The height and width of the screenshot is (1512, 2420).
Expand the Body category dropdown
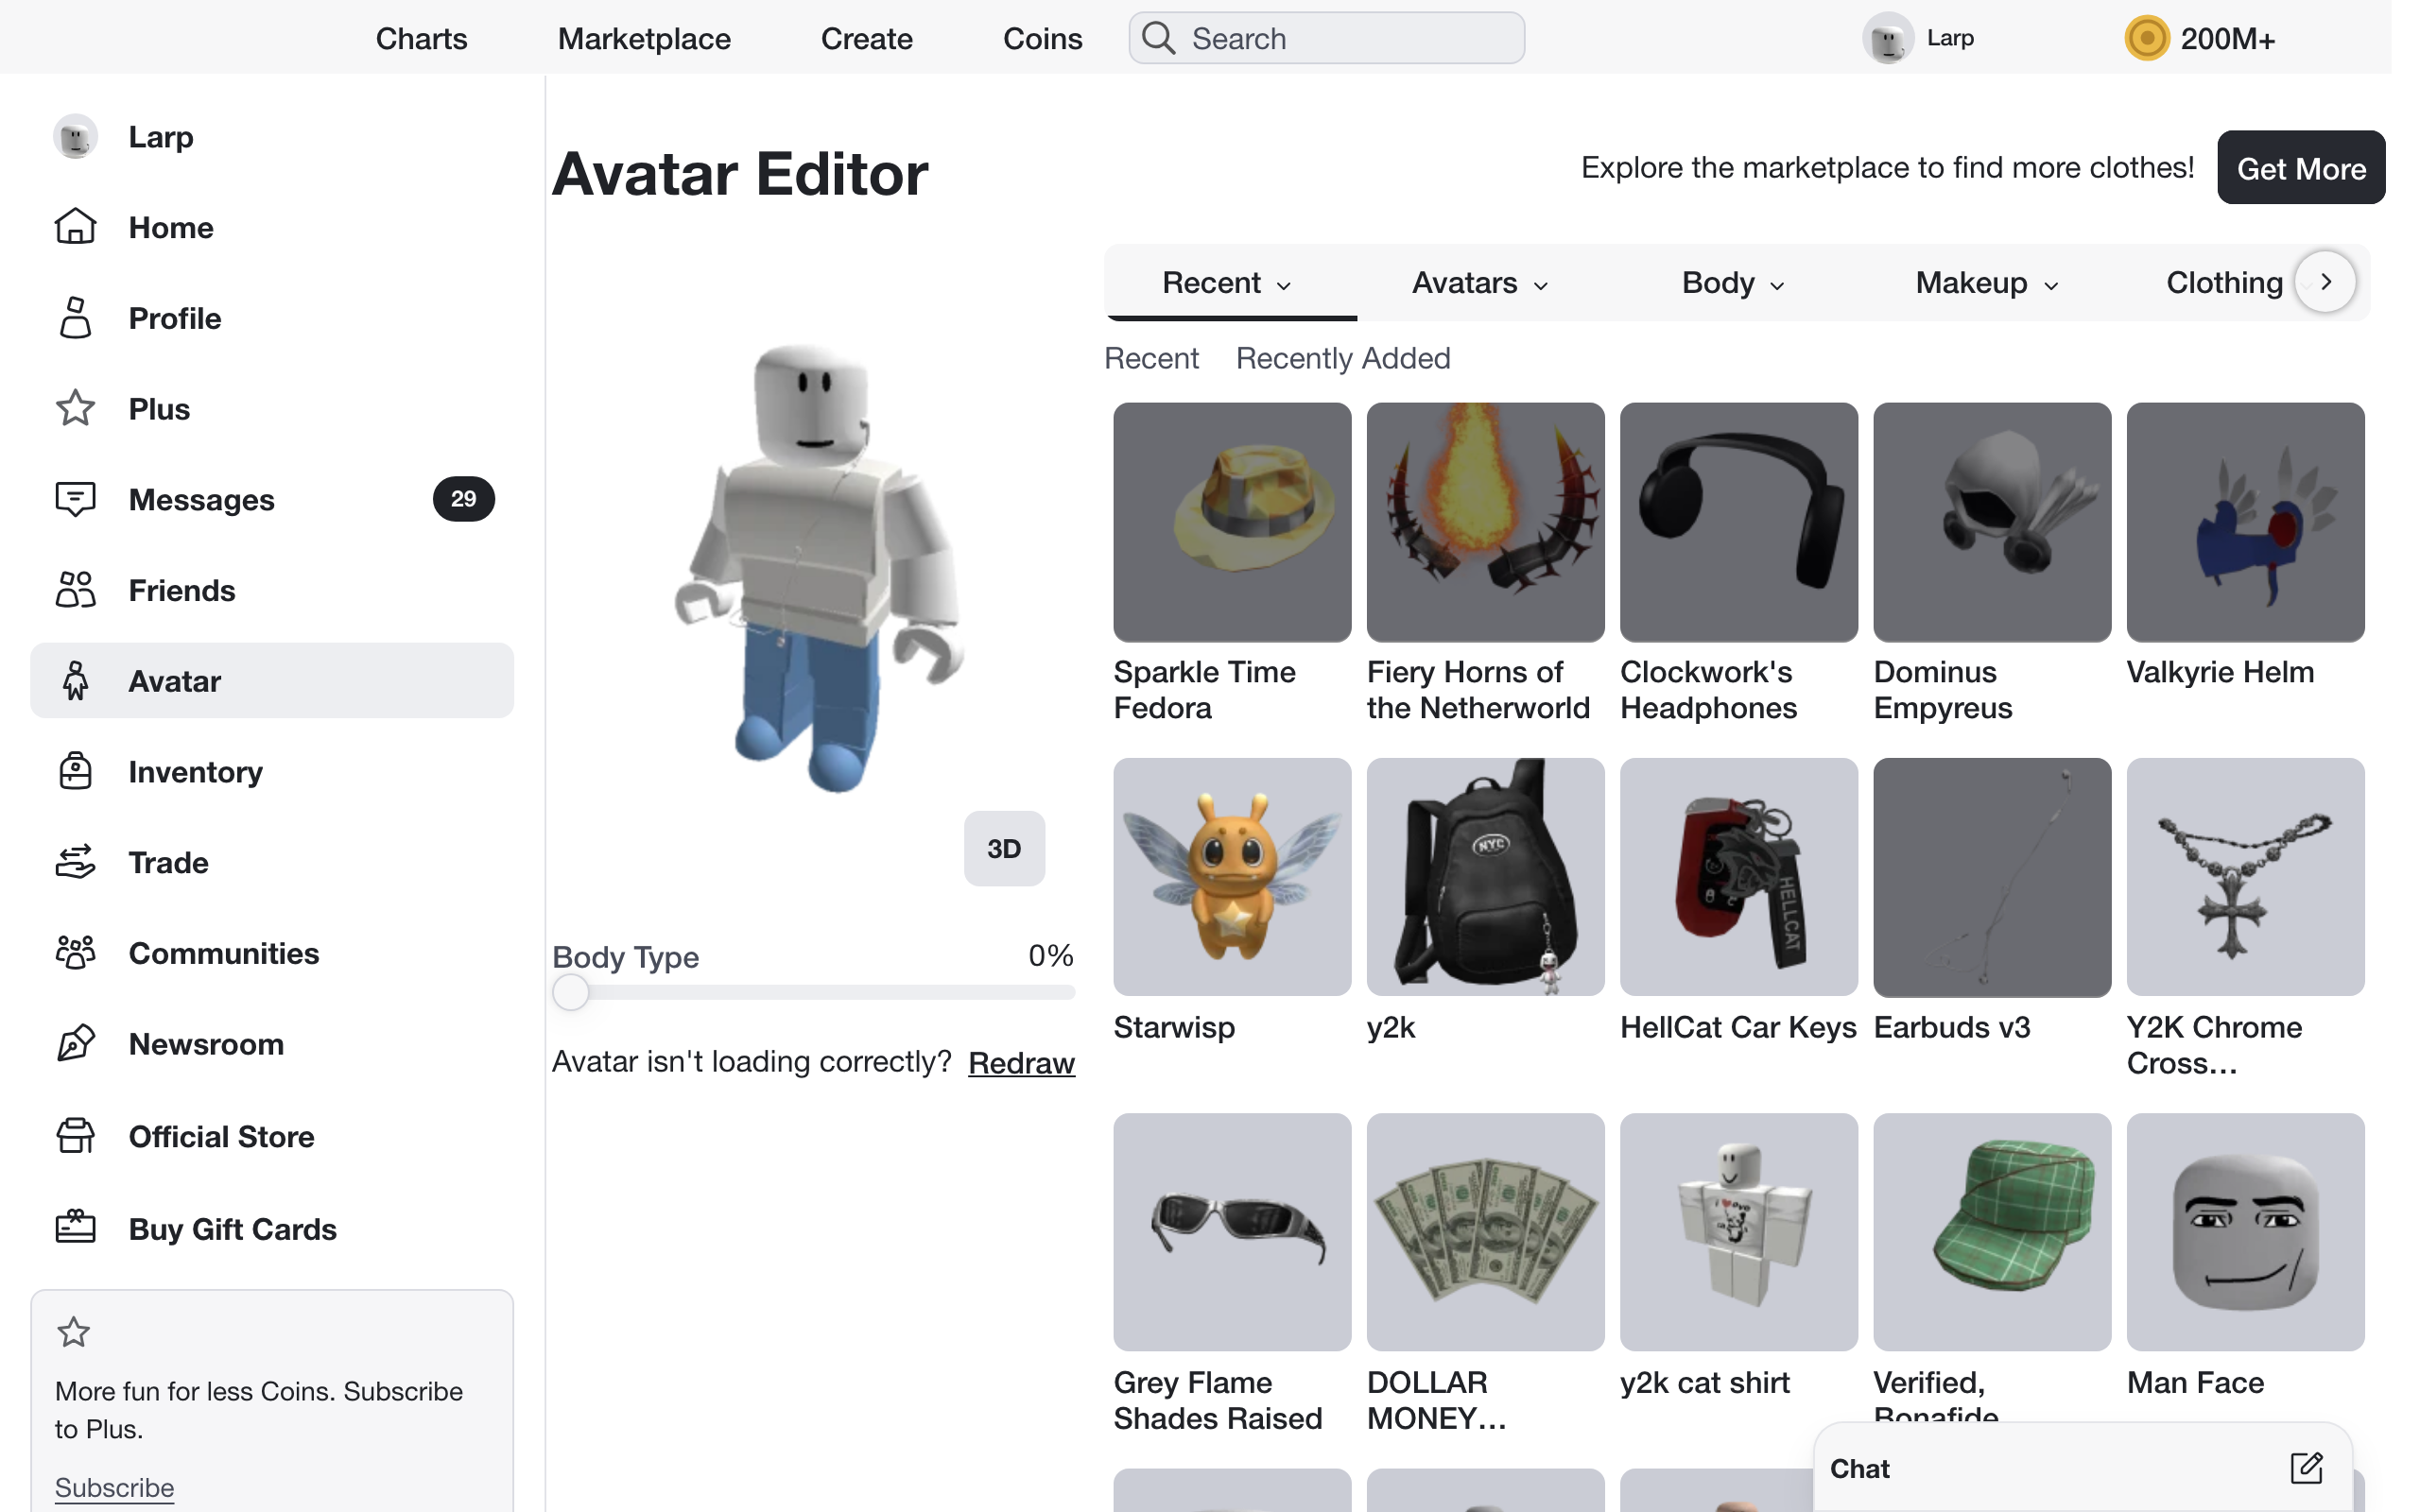[x=1732, y=283]
